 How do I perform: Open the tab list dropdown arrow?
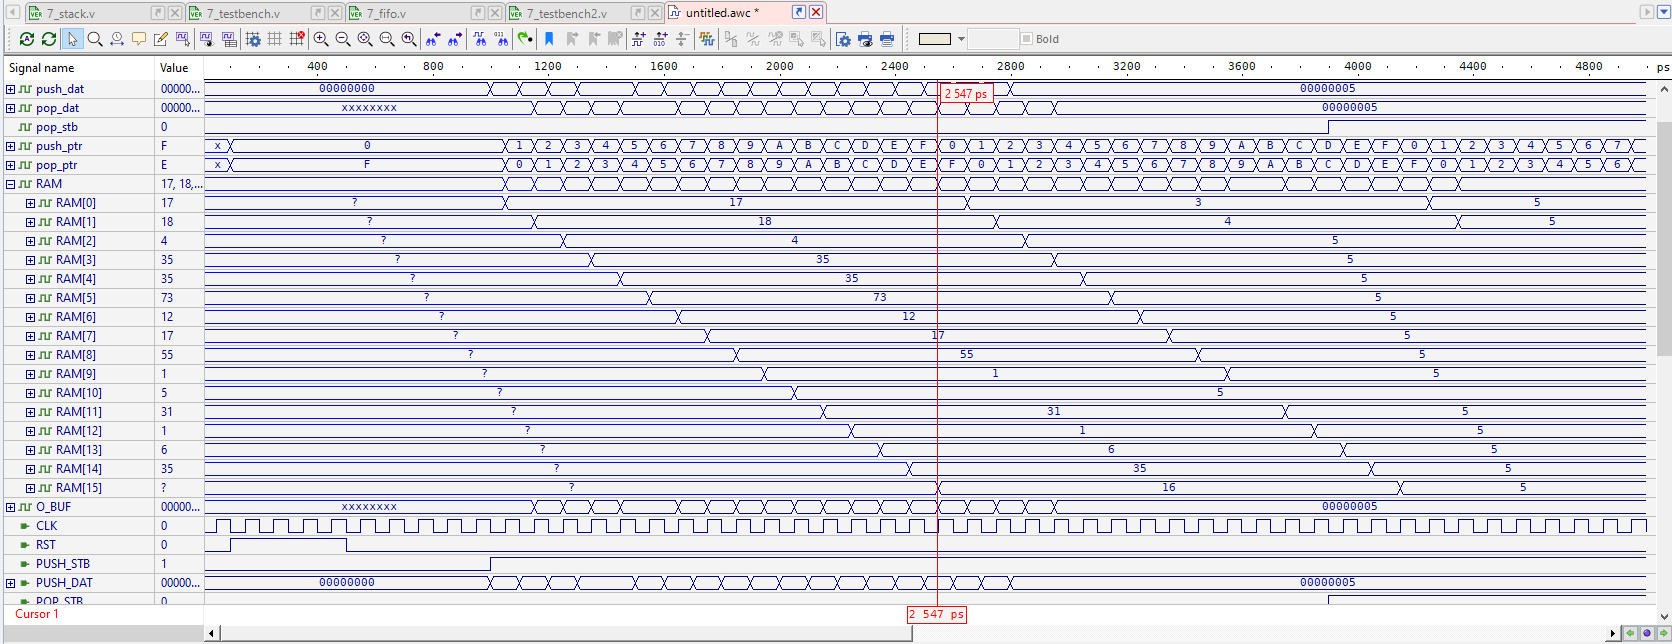pos(1662,12)
